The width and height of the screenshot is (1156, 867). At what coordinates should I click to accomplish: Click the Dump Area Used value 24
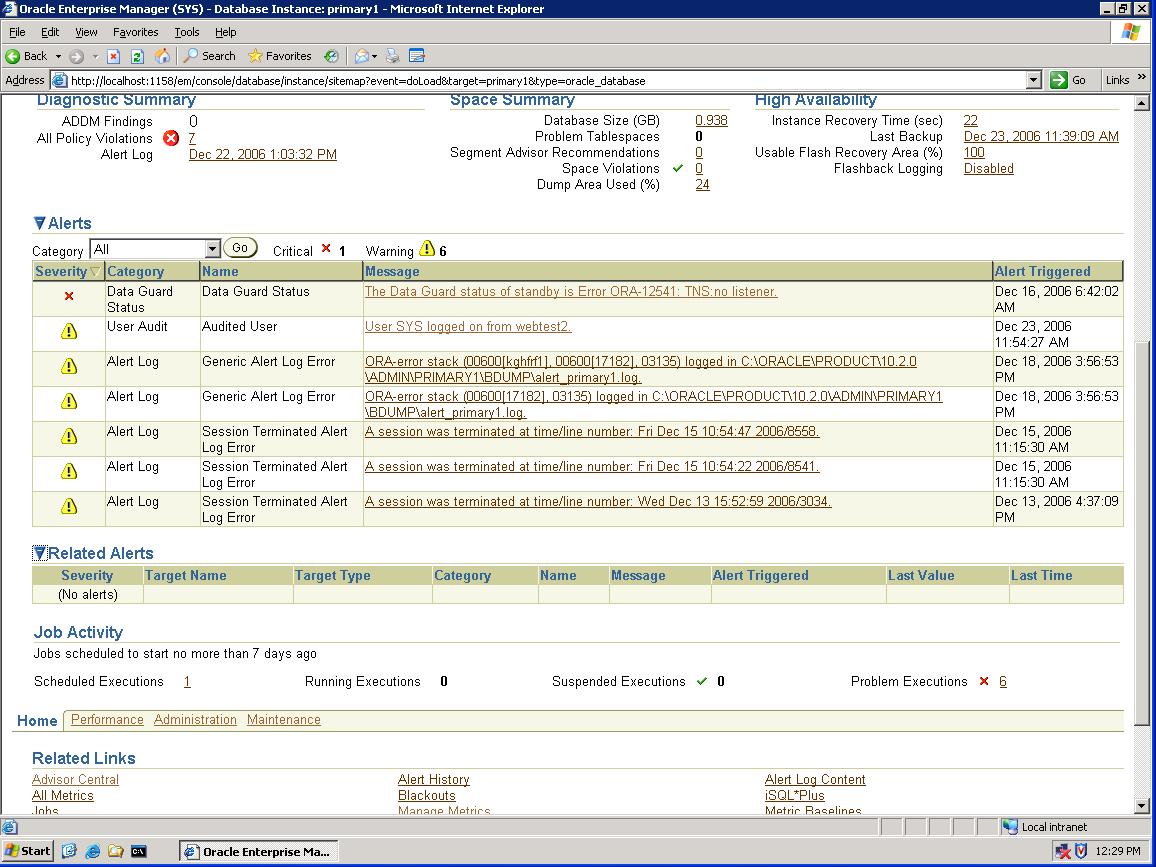pos(703,184)
